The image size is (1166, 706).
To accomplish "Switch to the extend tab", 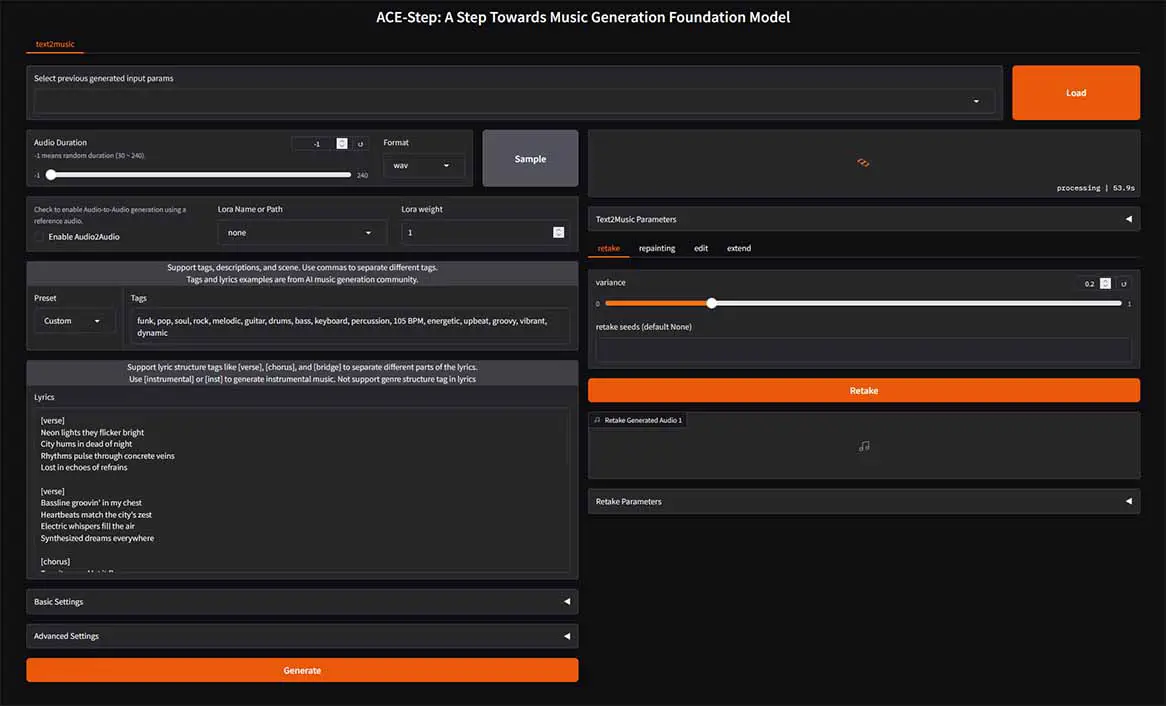I will point(739,248).
